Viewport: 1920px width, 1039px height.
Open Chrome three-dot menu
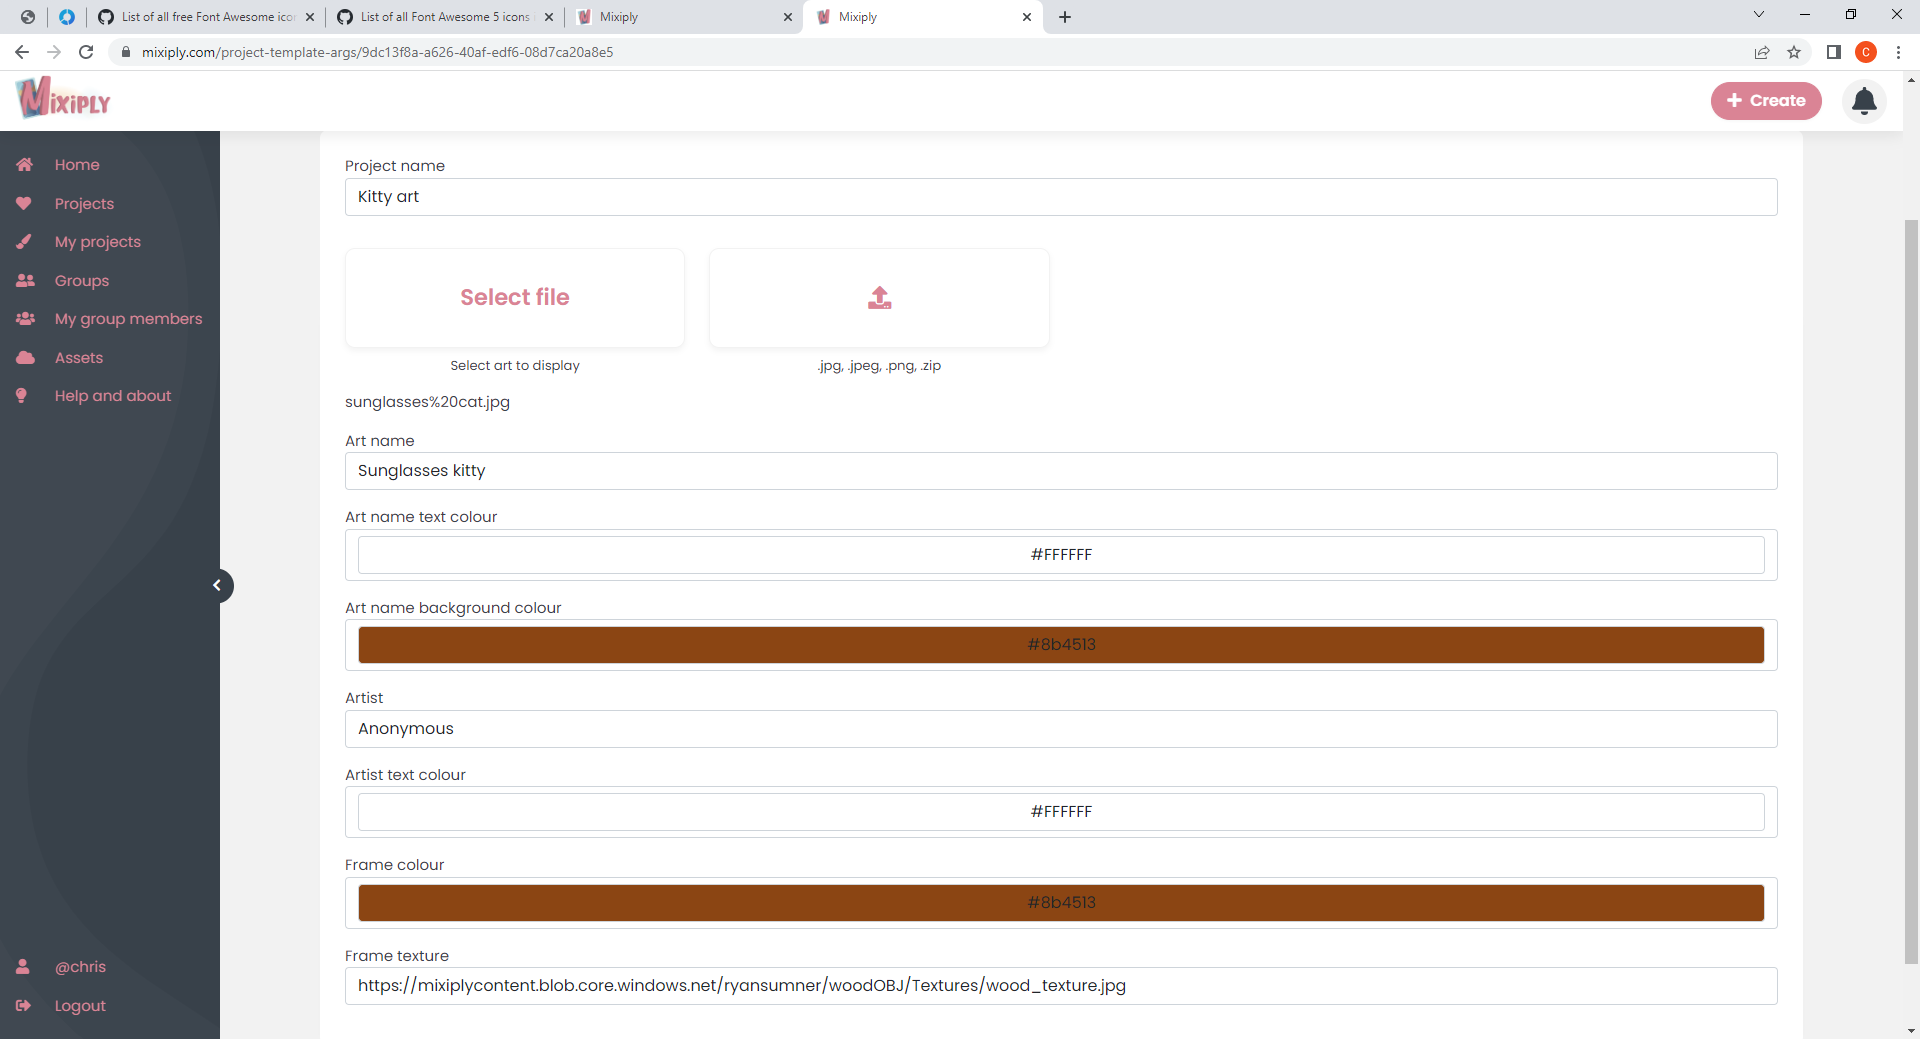click(1898, 52)
